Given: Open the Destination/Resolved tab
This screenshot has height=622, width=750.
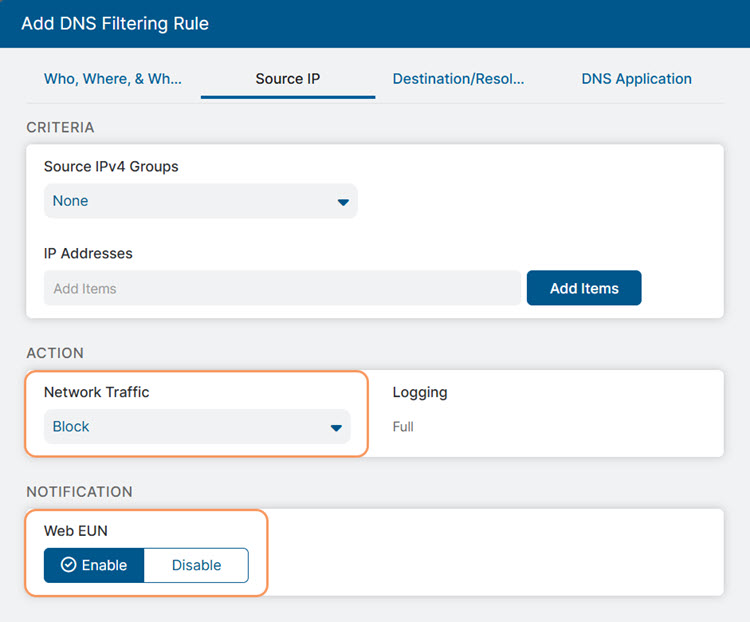Looking at the screenshot, I should [x=458, y=79].
